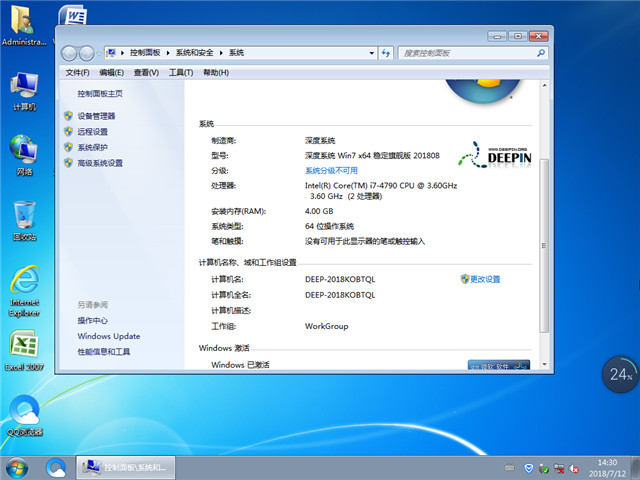Click the muted volume tray icon

tap(574, 468)
